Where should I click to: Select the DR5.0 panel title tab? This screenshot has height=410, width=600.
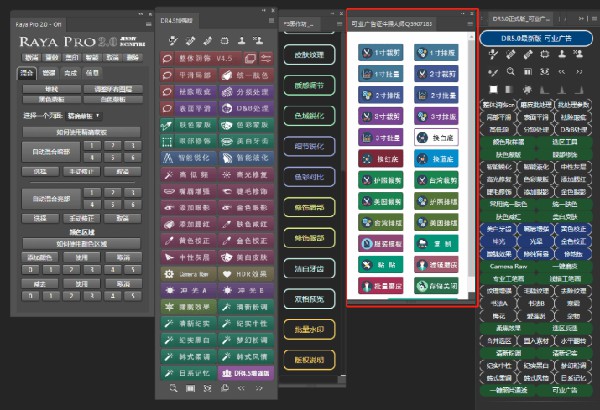click(521, 18)
